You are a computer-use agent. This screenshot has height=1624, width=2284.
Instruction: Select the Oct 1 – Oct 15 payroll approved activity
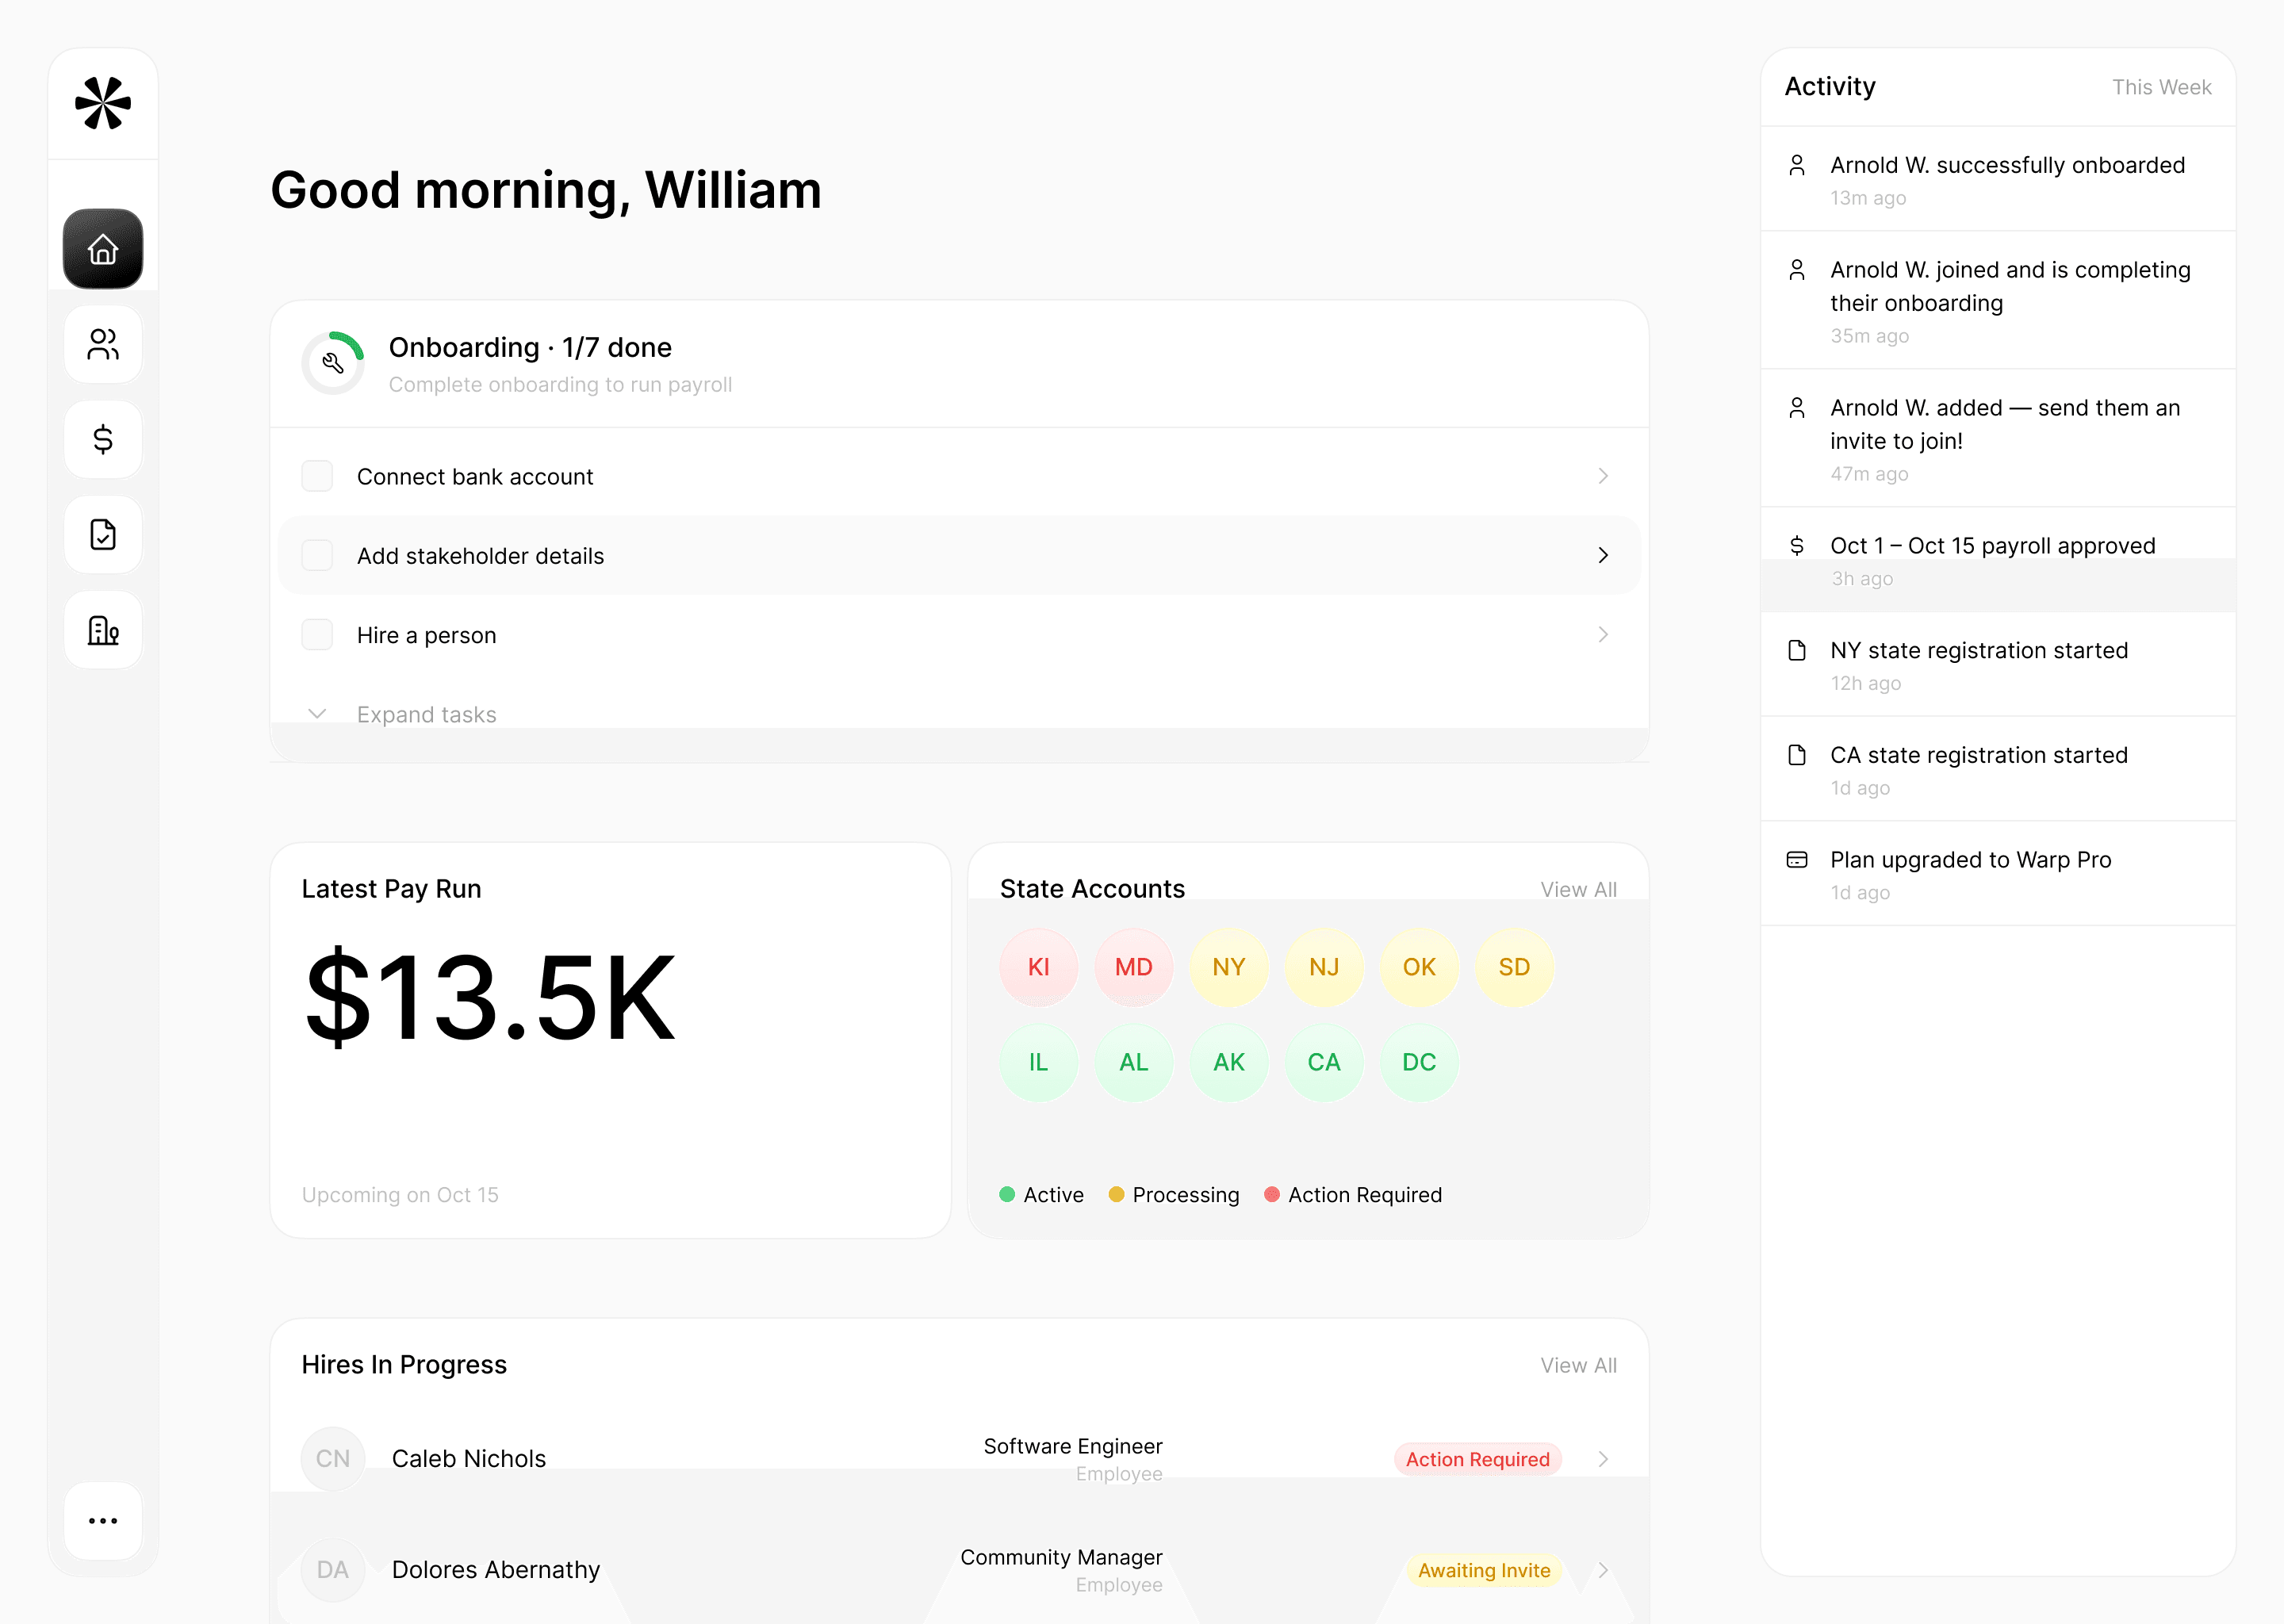[x=1991, y=546]
